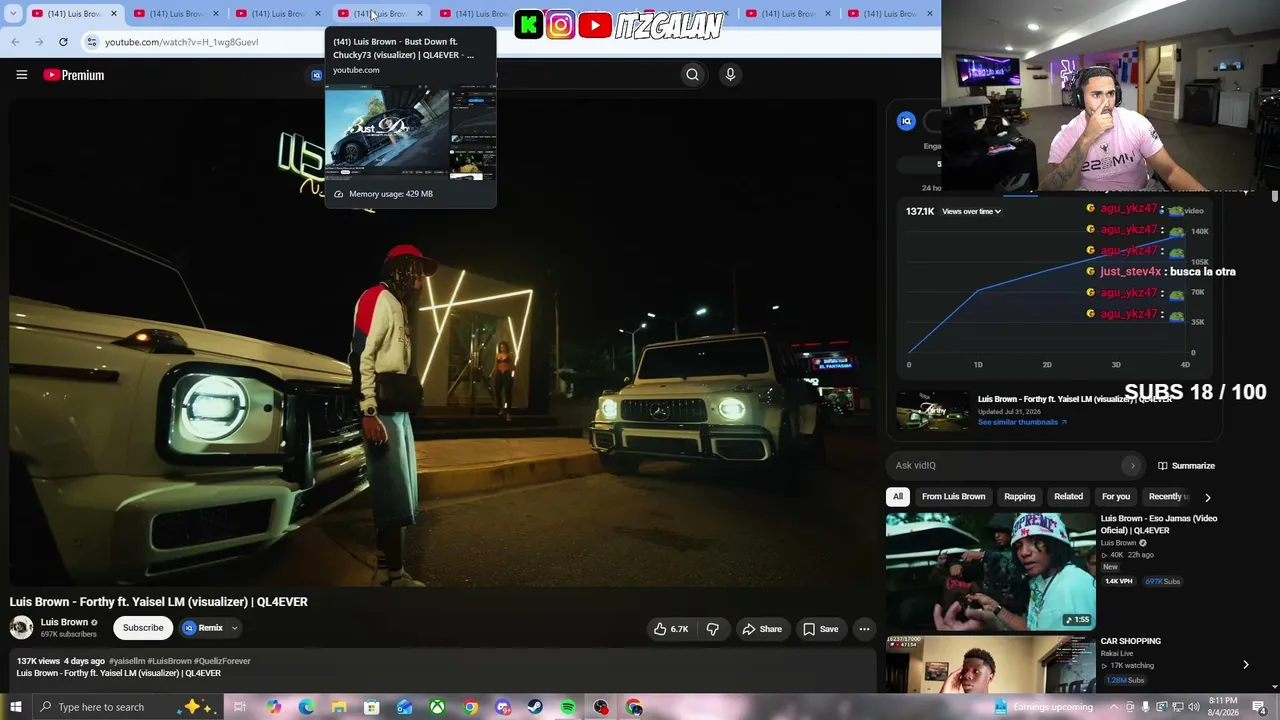The height and width of the screenshot is (720, 1280).
Task: Select the Related filter chip
Action: (1068, 496)
